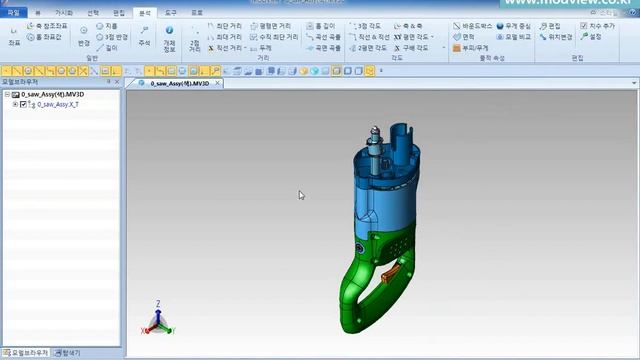Click the magnifier icon in toolbar

(x=215, y=71)
